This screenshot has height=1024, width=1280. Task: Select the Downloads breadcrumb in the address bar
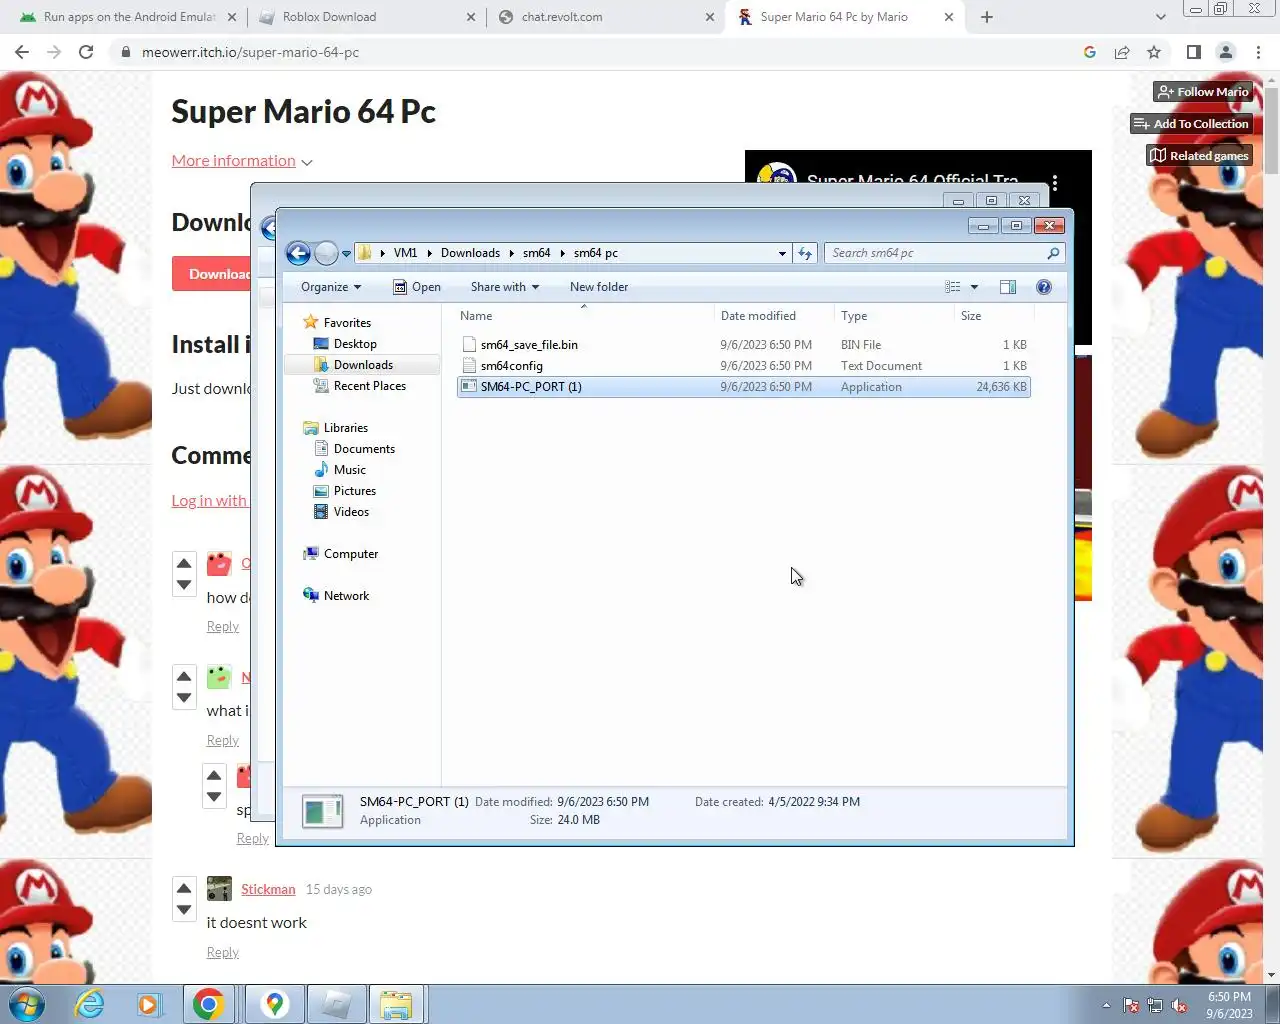coord(470,253)
